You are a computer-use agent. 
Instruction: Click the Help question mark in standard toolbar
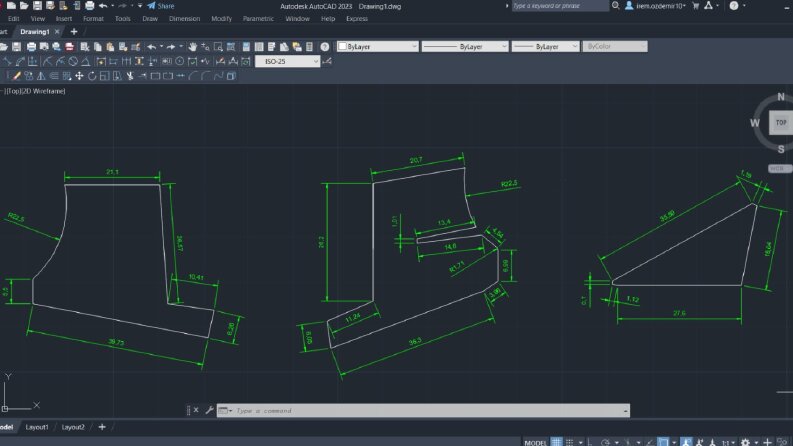pos(325,47)
